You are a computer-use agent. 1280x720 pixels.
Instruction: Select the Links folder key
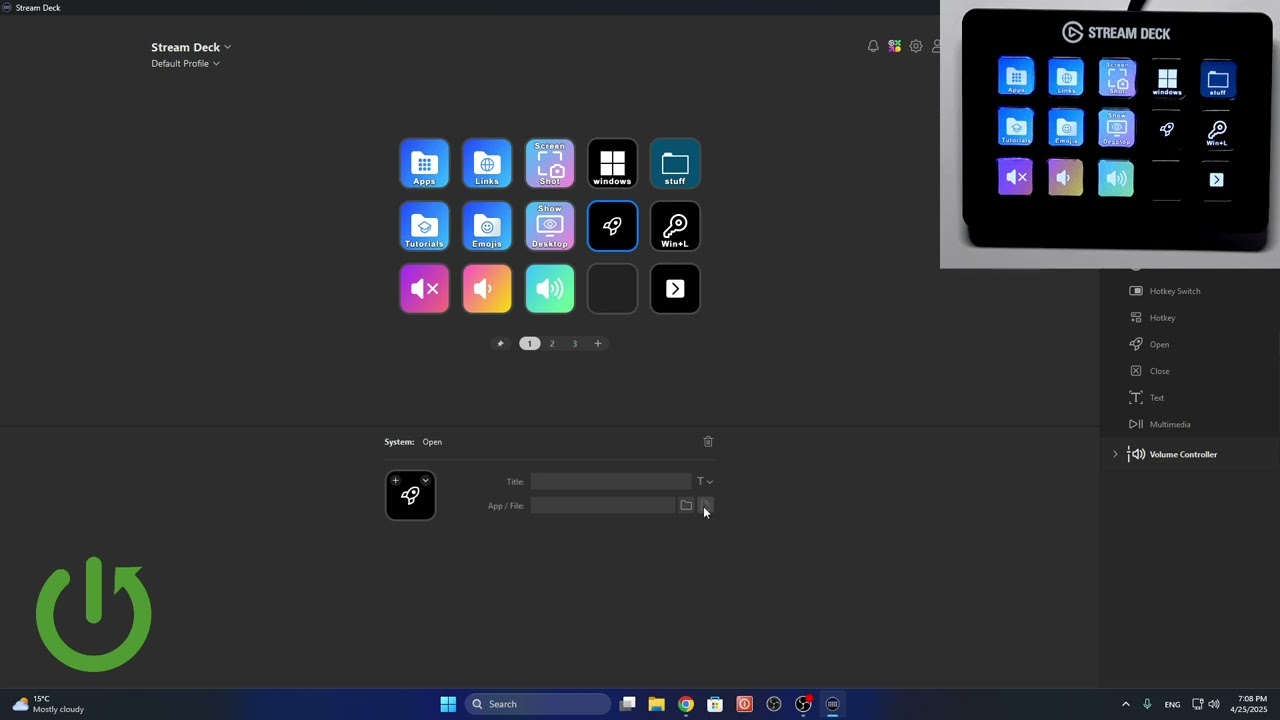[487, 163]
